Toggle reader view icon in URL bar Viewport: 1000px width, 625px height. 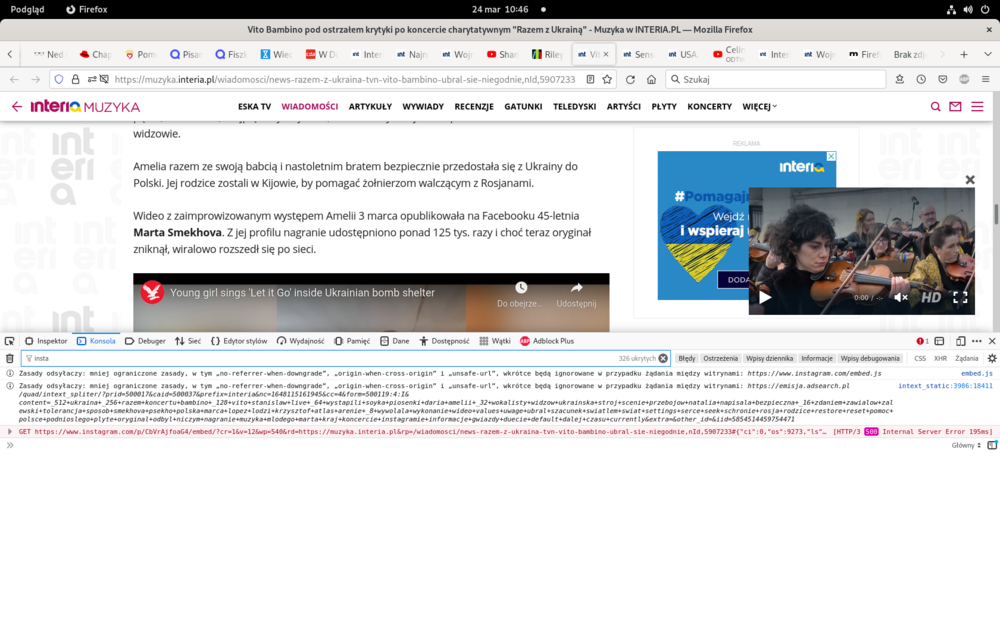590,80
